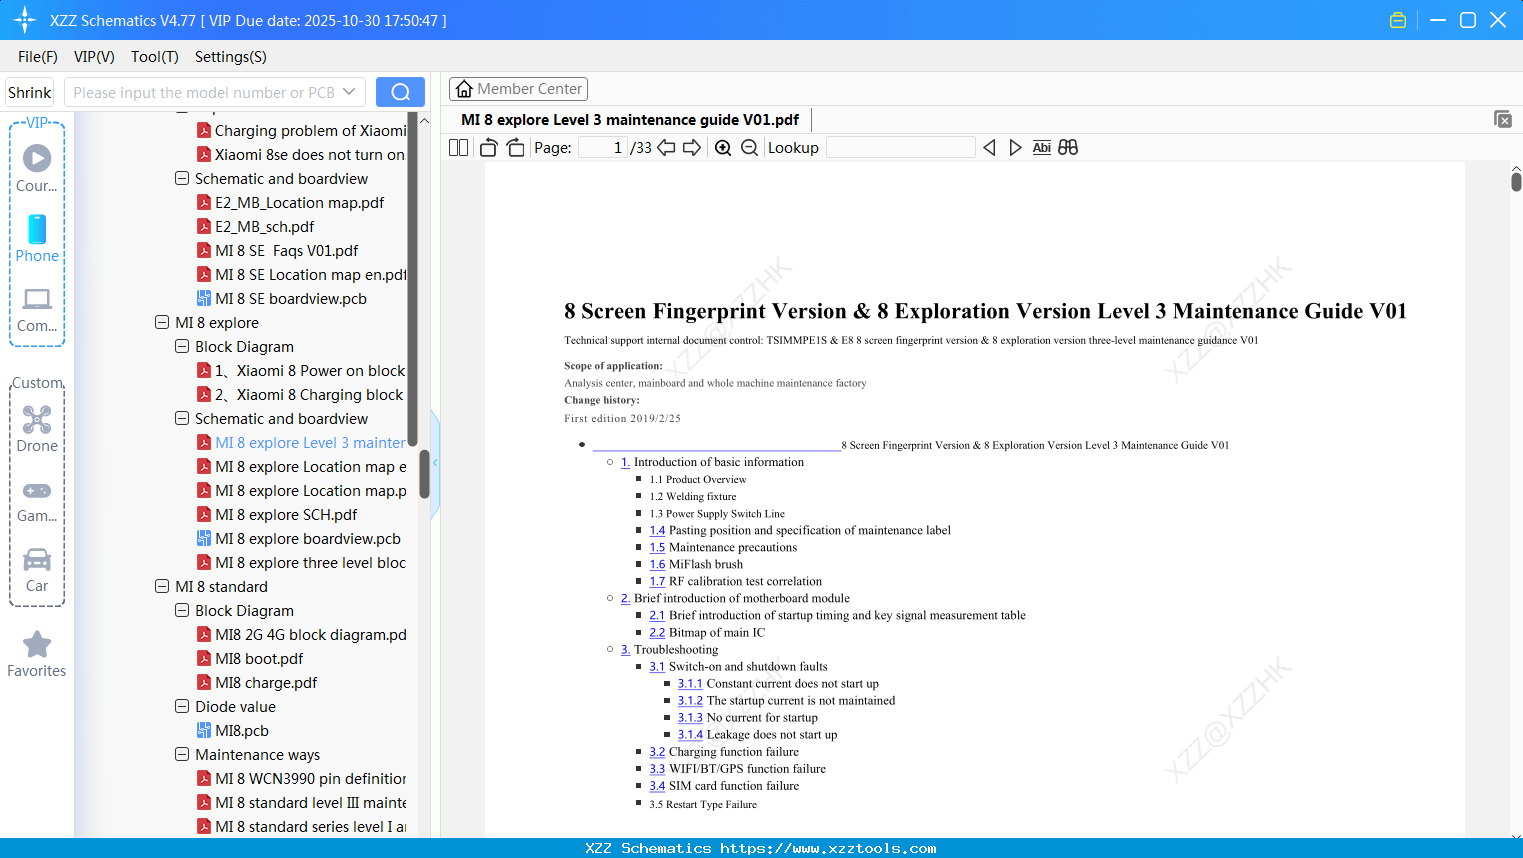Select the Car category icon
Image resolution: width=1523 pixels, height=858 pixels.
click(37, 570)
